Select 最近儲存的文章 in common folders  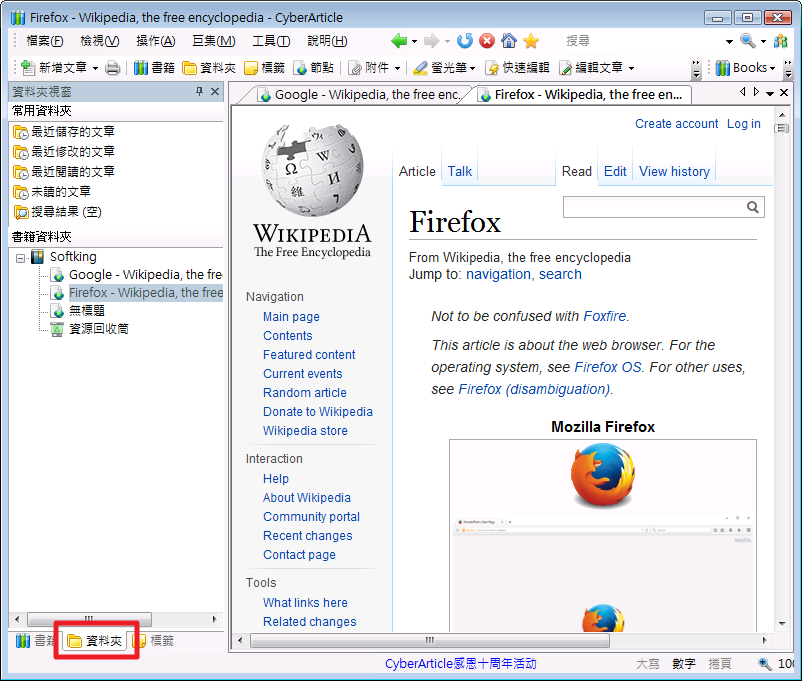[x=72, y=132]
